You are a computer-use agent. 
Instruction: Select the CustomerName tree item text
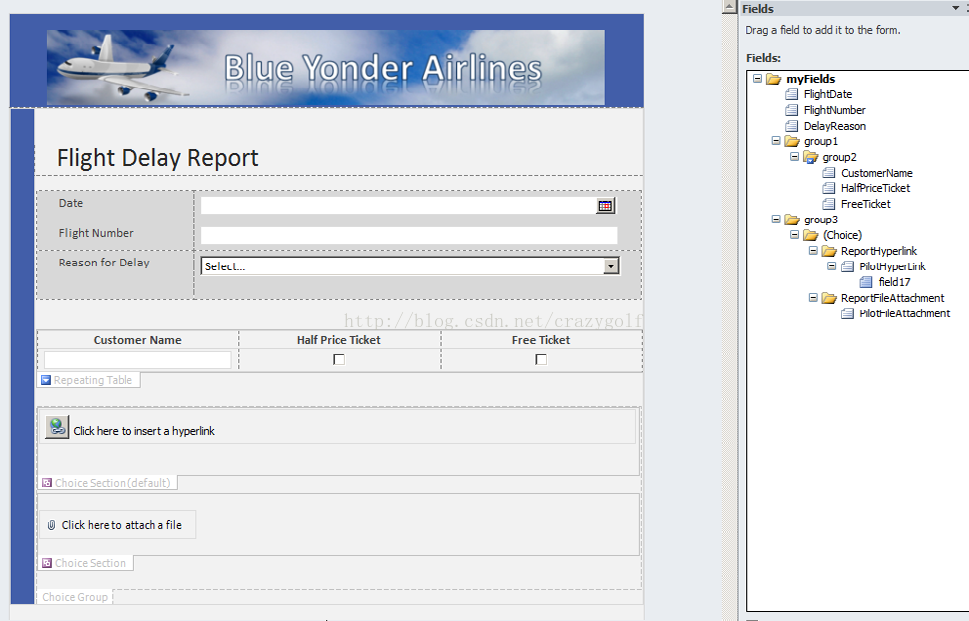point(876,173)
